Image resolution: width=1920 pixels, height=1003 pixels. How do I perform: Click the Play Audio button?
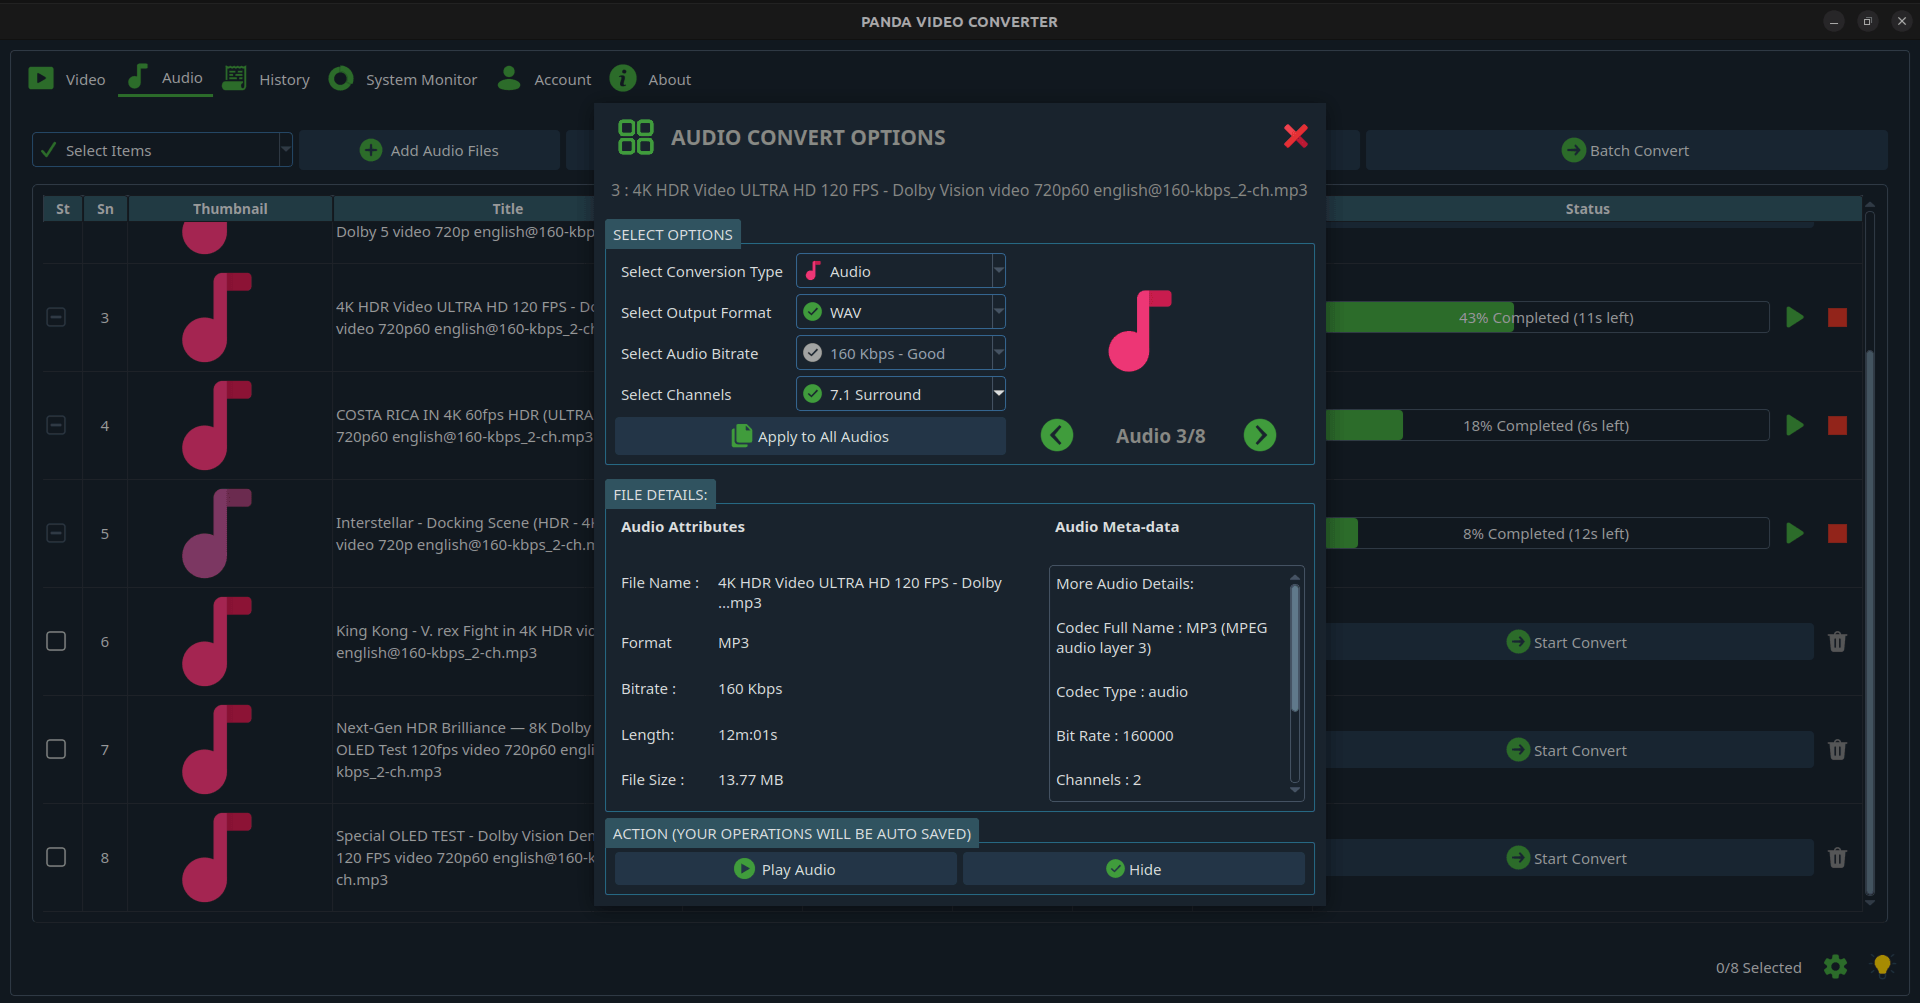(785, 869)
